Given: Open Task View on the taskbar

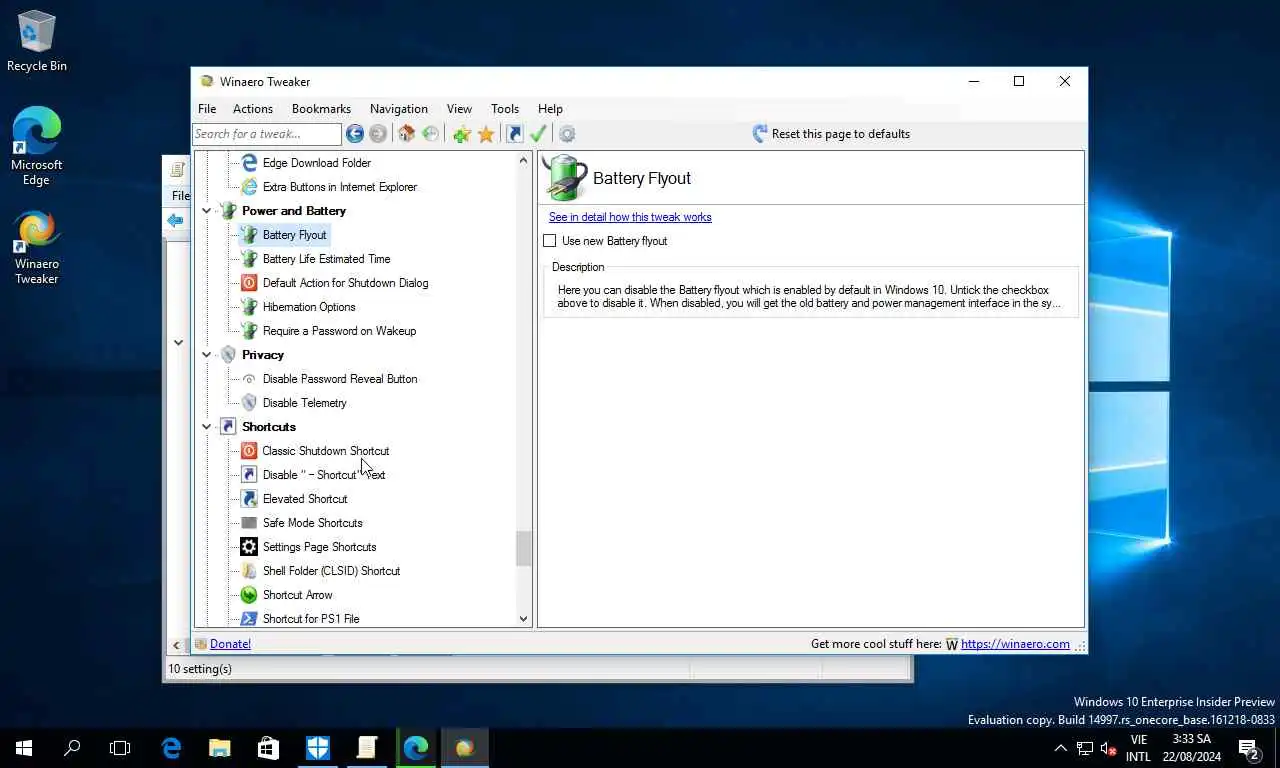Looking at the screenshot, I should click(120, 747).
